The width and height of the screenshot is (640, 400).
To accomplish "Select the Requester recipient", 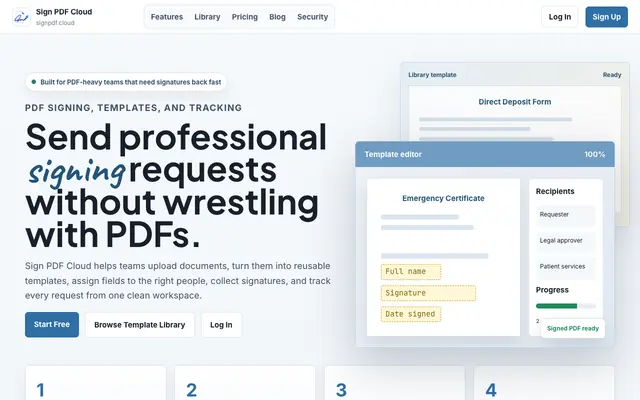I will 565,215.
